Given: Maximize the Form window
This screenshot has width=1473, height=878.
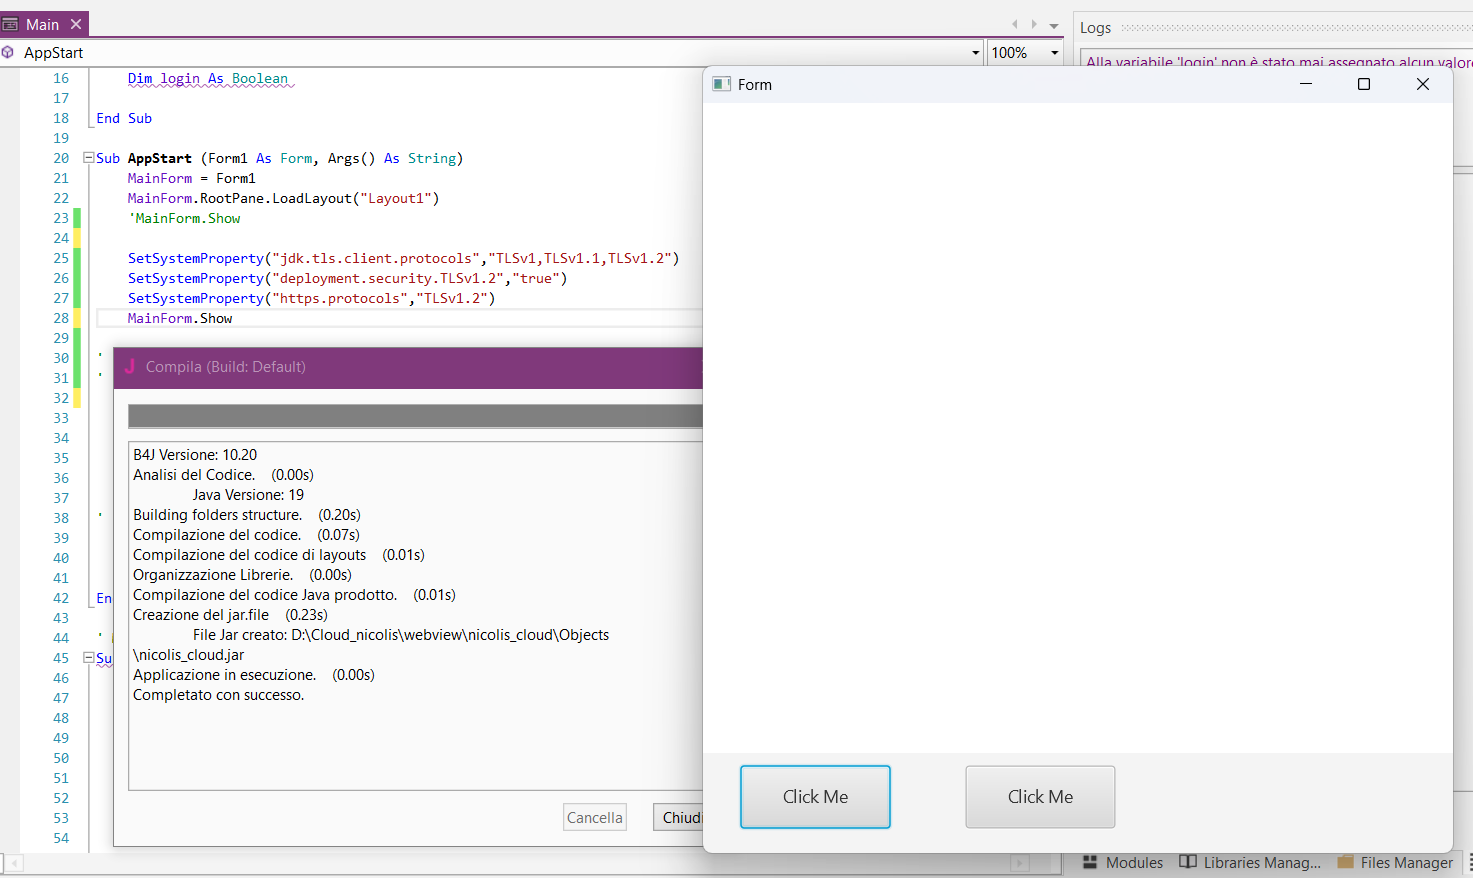Looking at the screenshot, I should (x=1364, y=84).
